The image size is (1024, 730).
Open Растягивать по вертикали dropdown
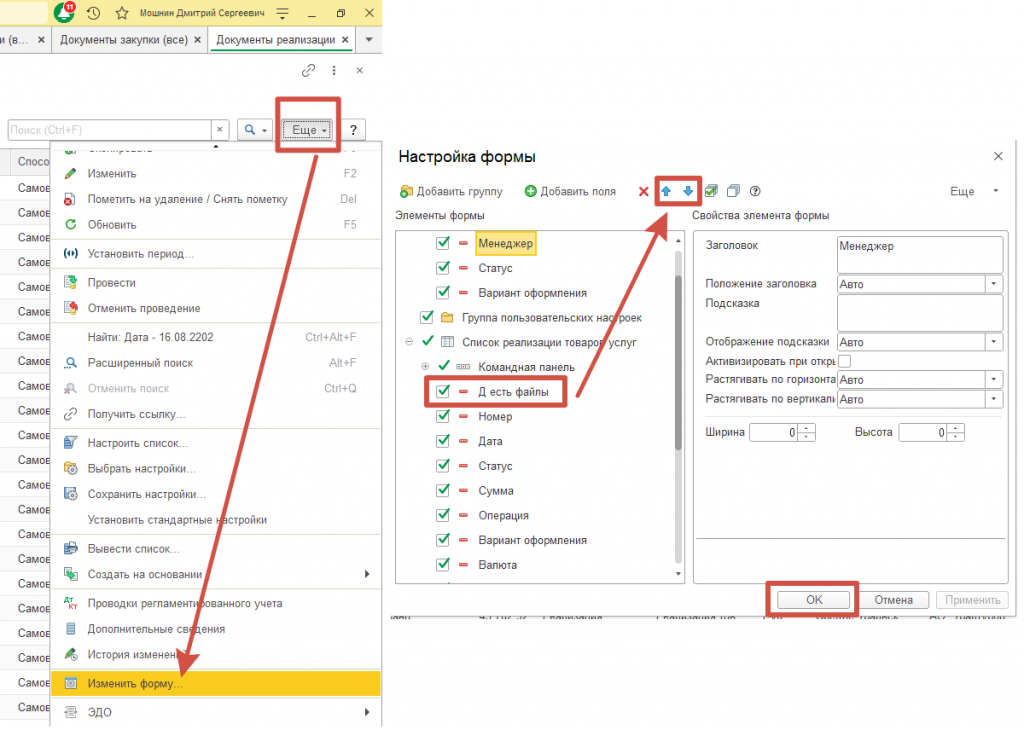(994, 399)
